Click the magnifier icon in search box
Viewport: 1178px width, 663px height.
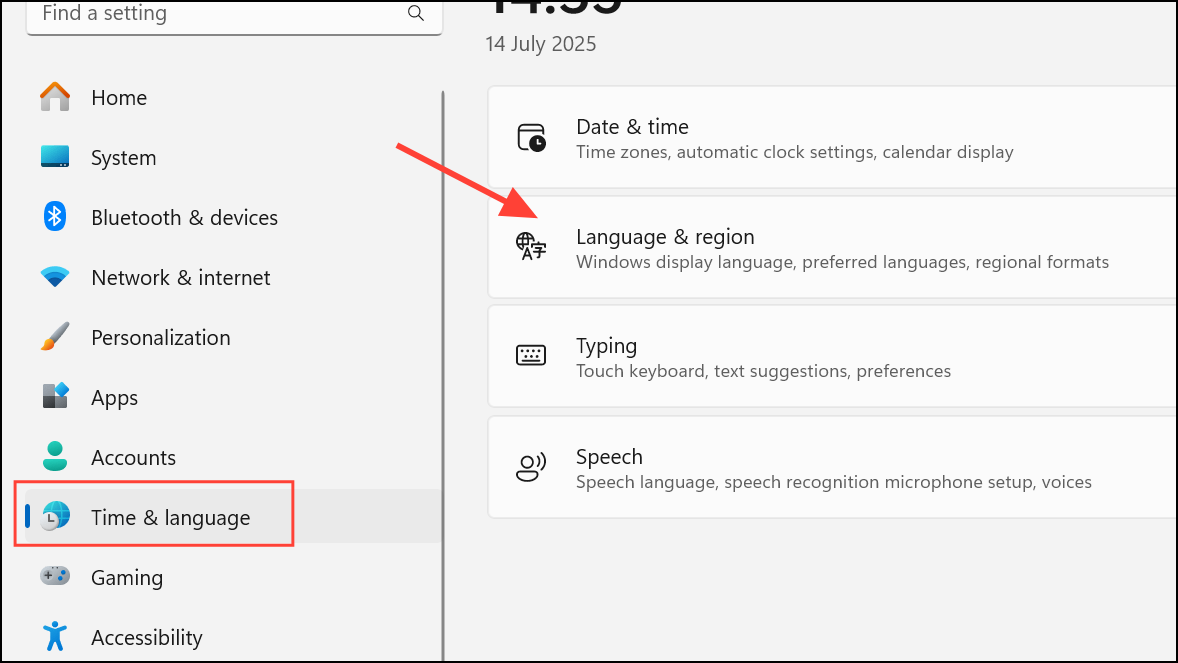click(x=416, y=14)
